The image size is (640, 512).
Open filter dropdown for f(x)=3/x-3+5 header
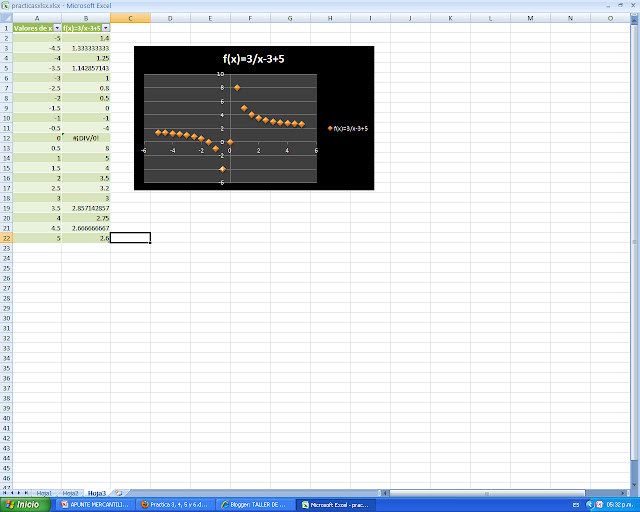pos(106,28)
